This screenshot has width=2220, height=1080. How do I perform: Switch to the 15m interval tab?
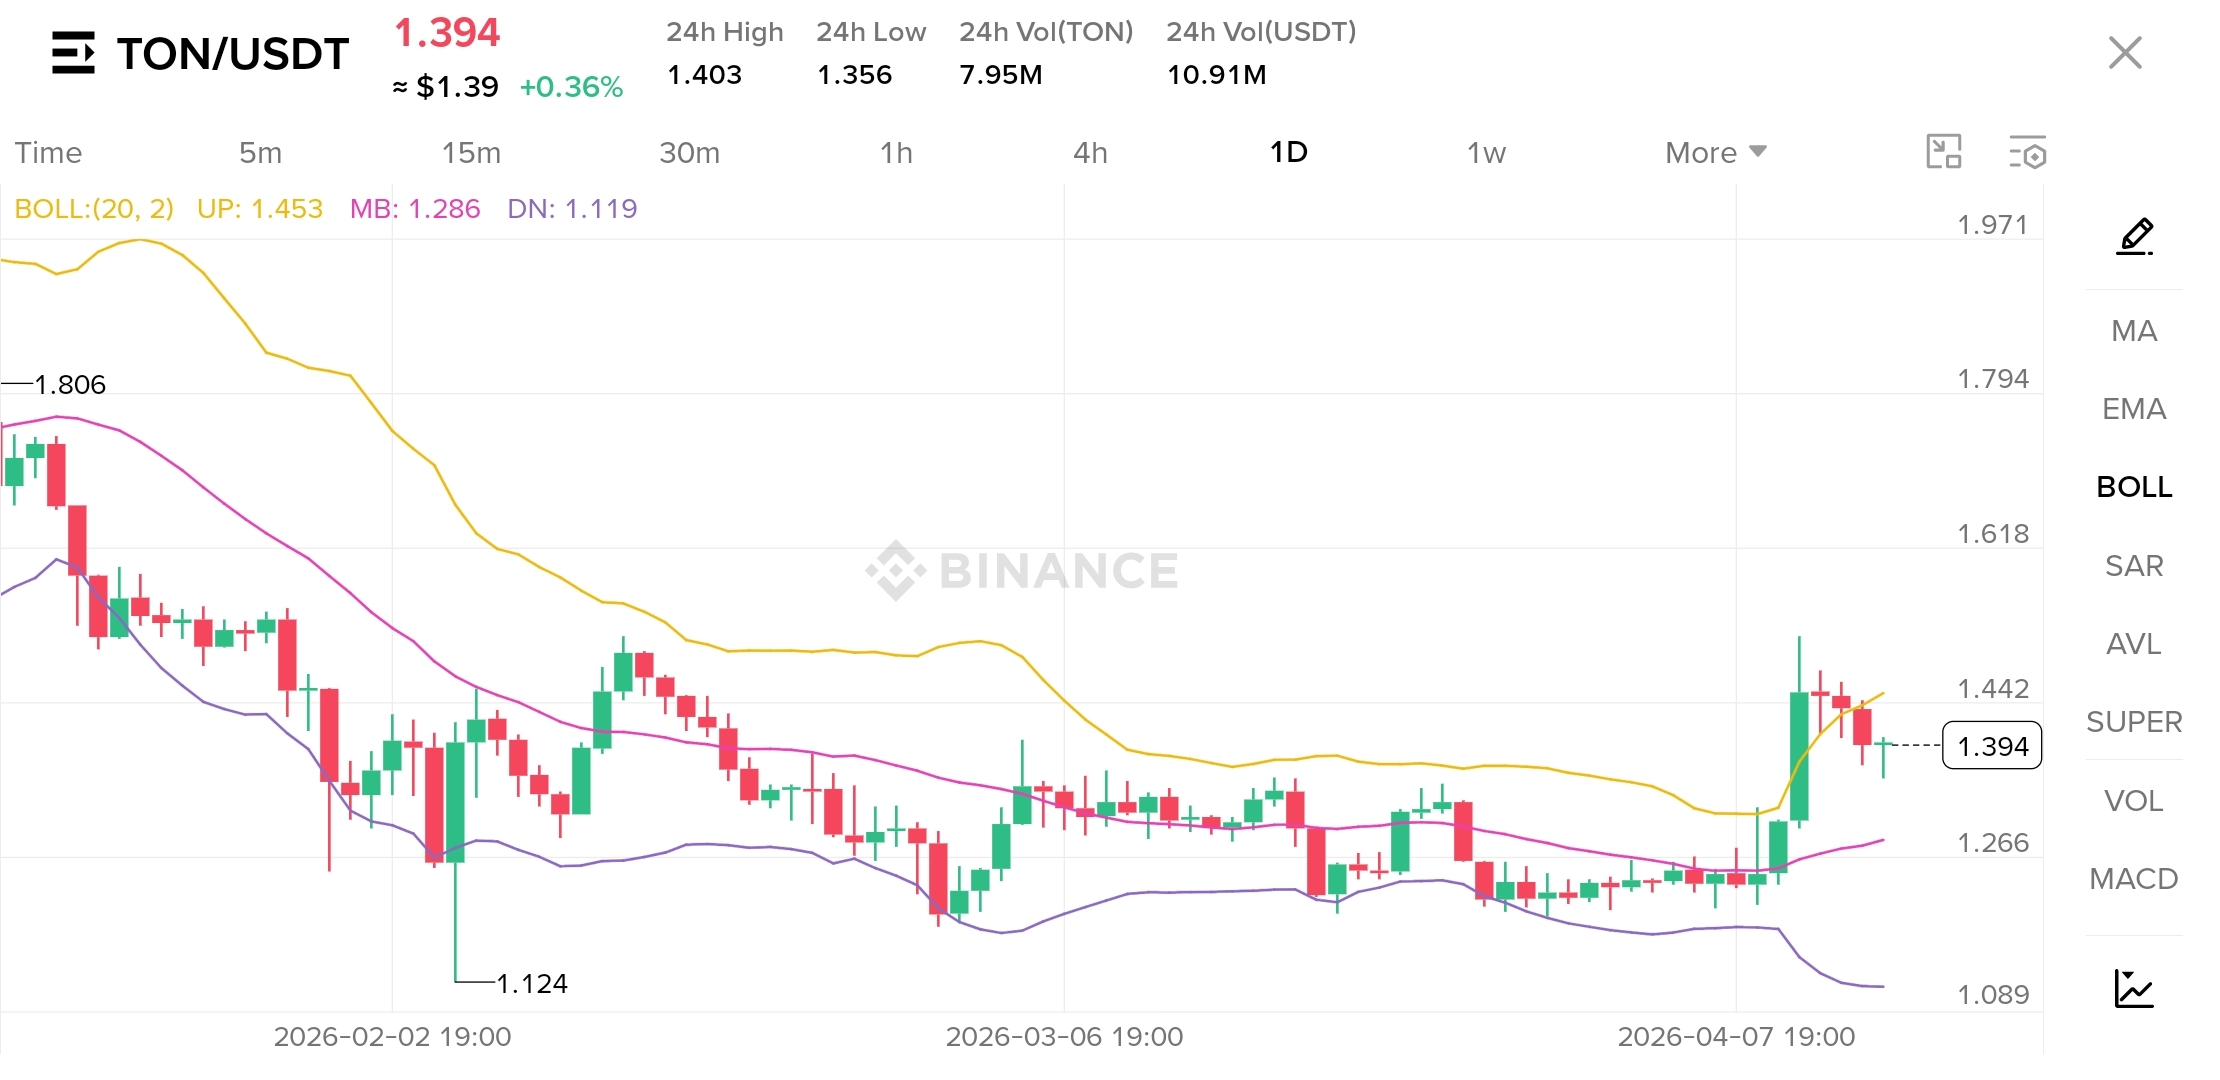(471, 153)
